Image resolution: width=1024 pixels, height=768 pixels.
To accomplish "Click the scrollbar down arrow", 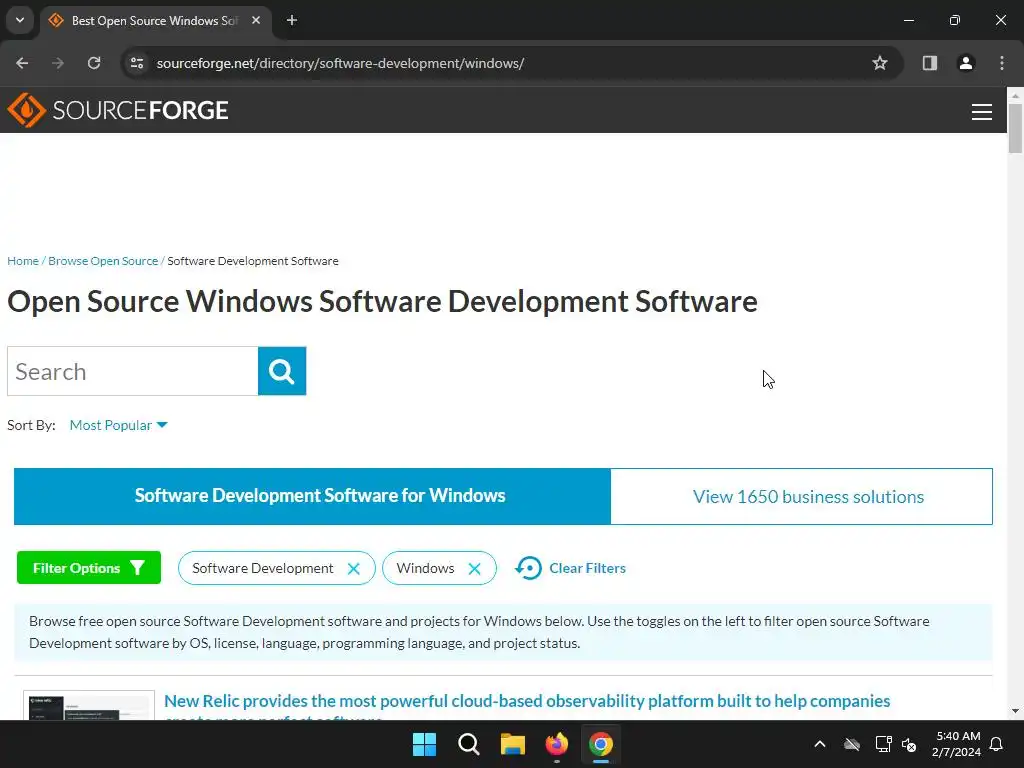I will click(1015, 711).
